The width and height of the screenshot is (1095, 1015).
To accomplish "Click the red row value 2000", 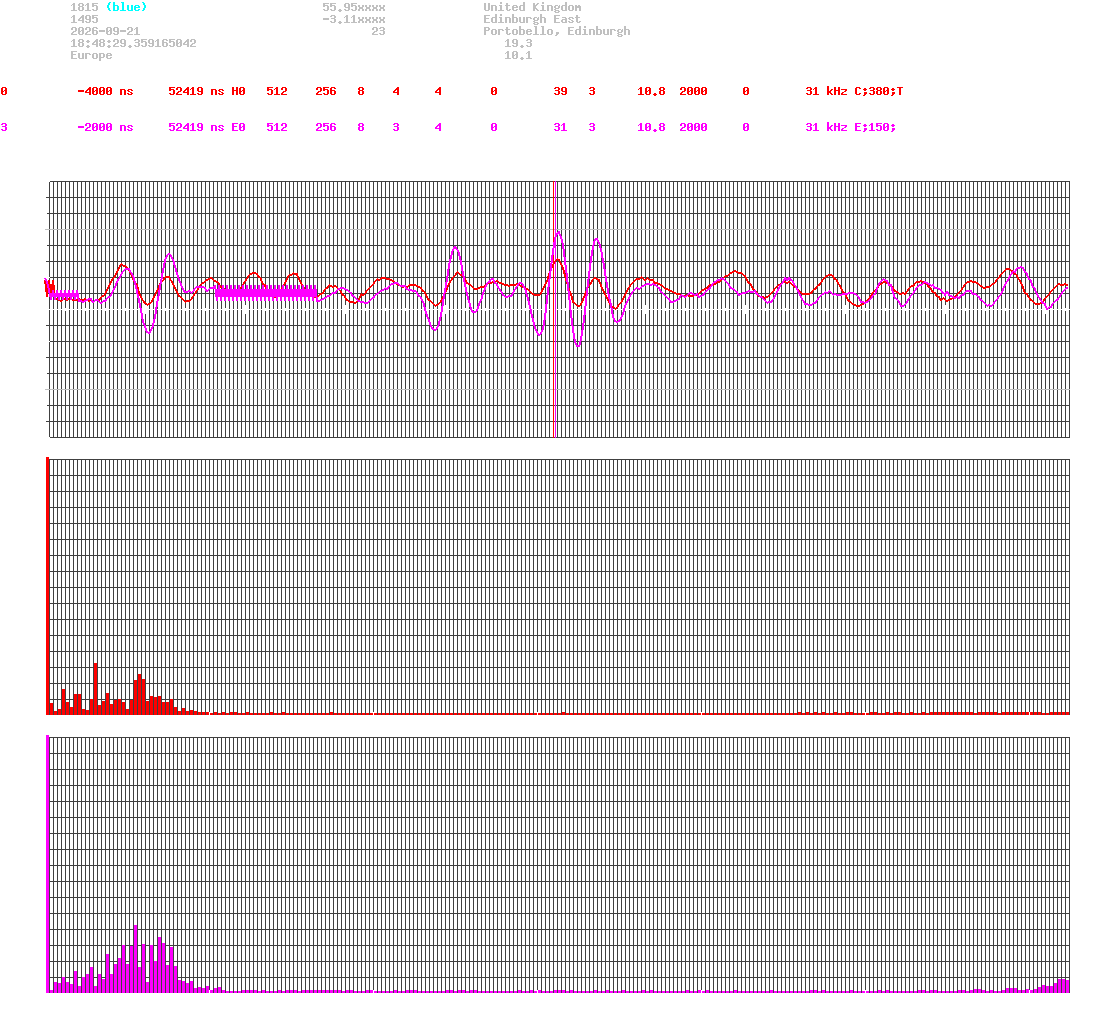I will pos(693,92).
